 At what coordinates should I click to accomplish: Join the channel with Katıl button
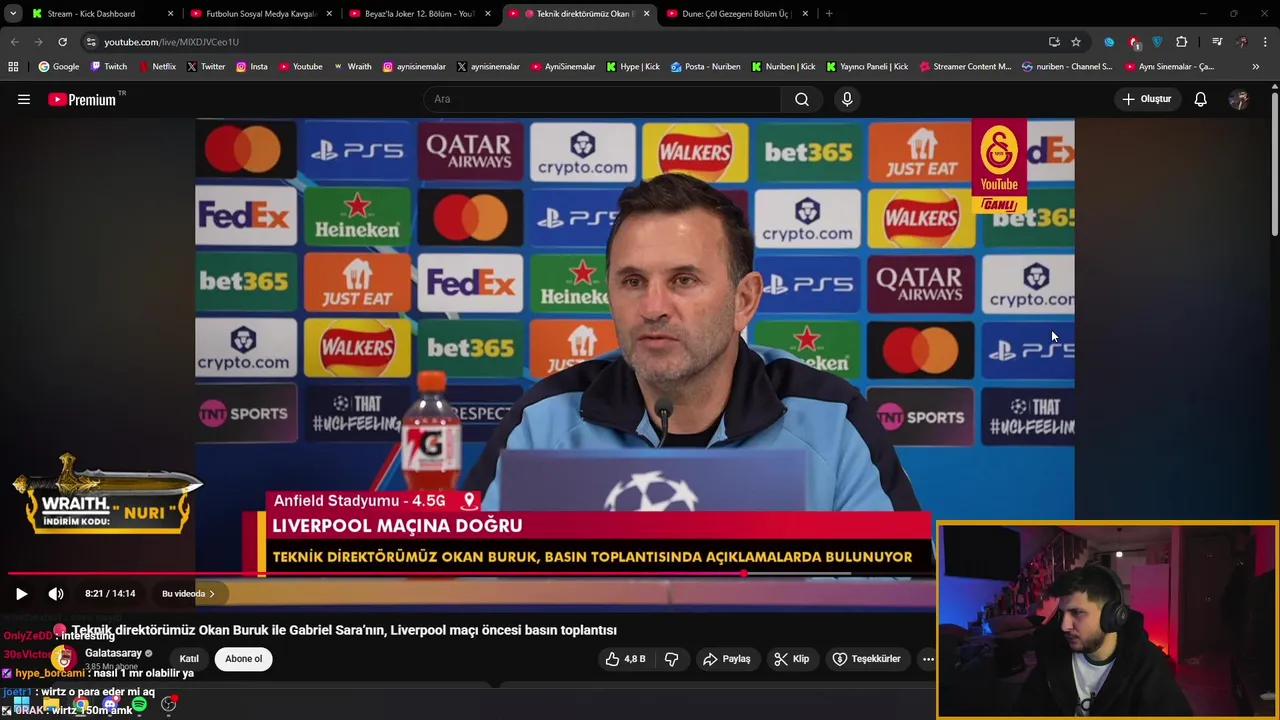click(189, 659)
